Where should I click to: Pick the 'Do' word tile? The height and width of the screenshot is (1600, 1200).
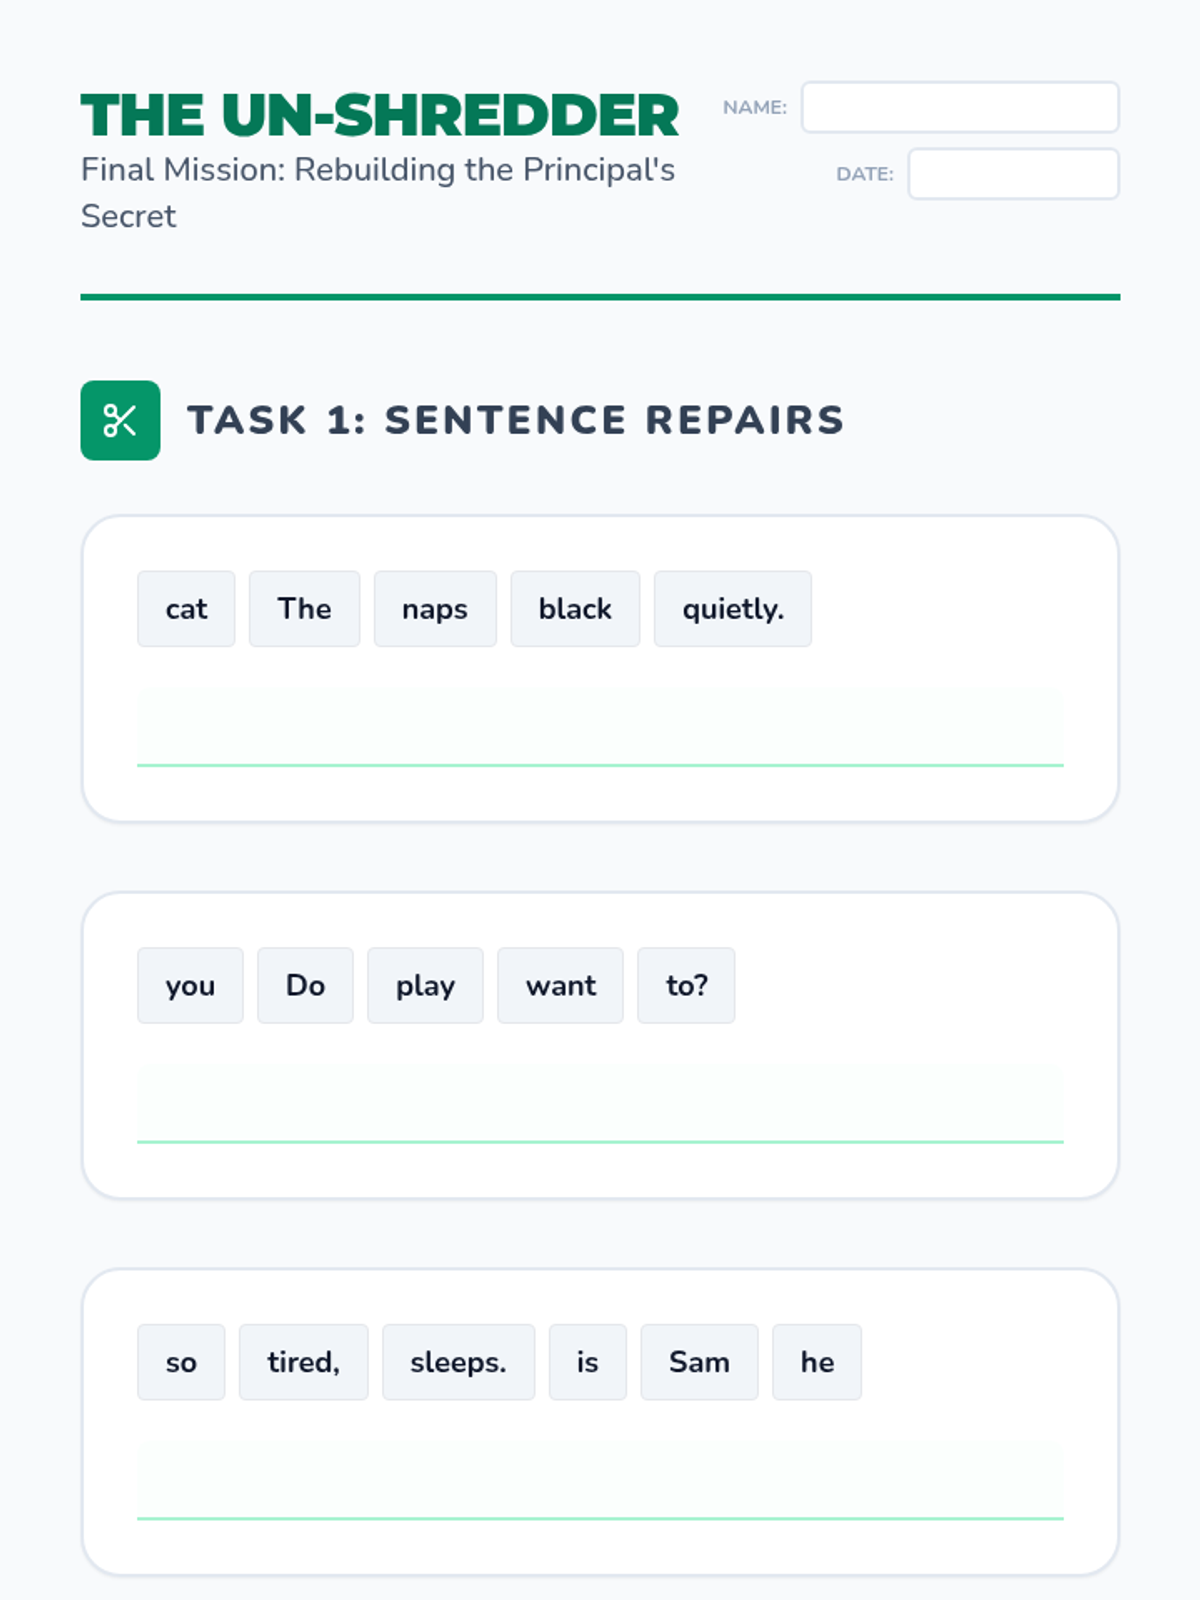305,986
